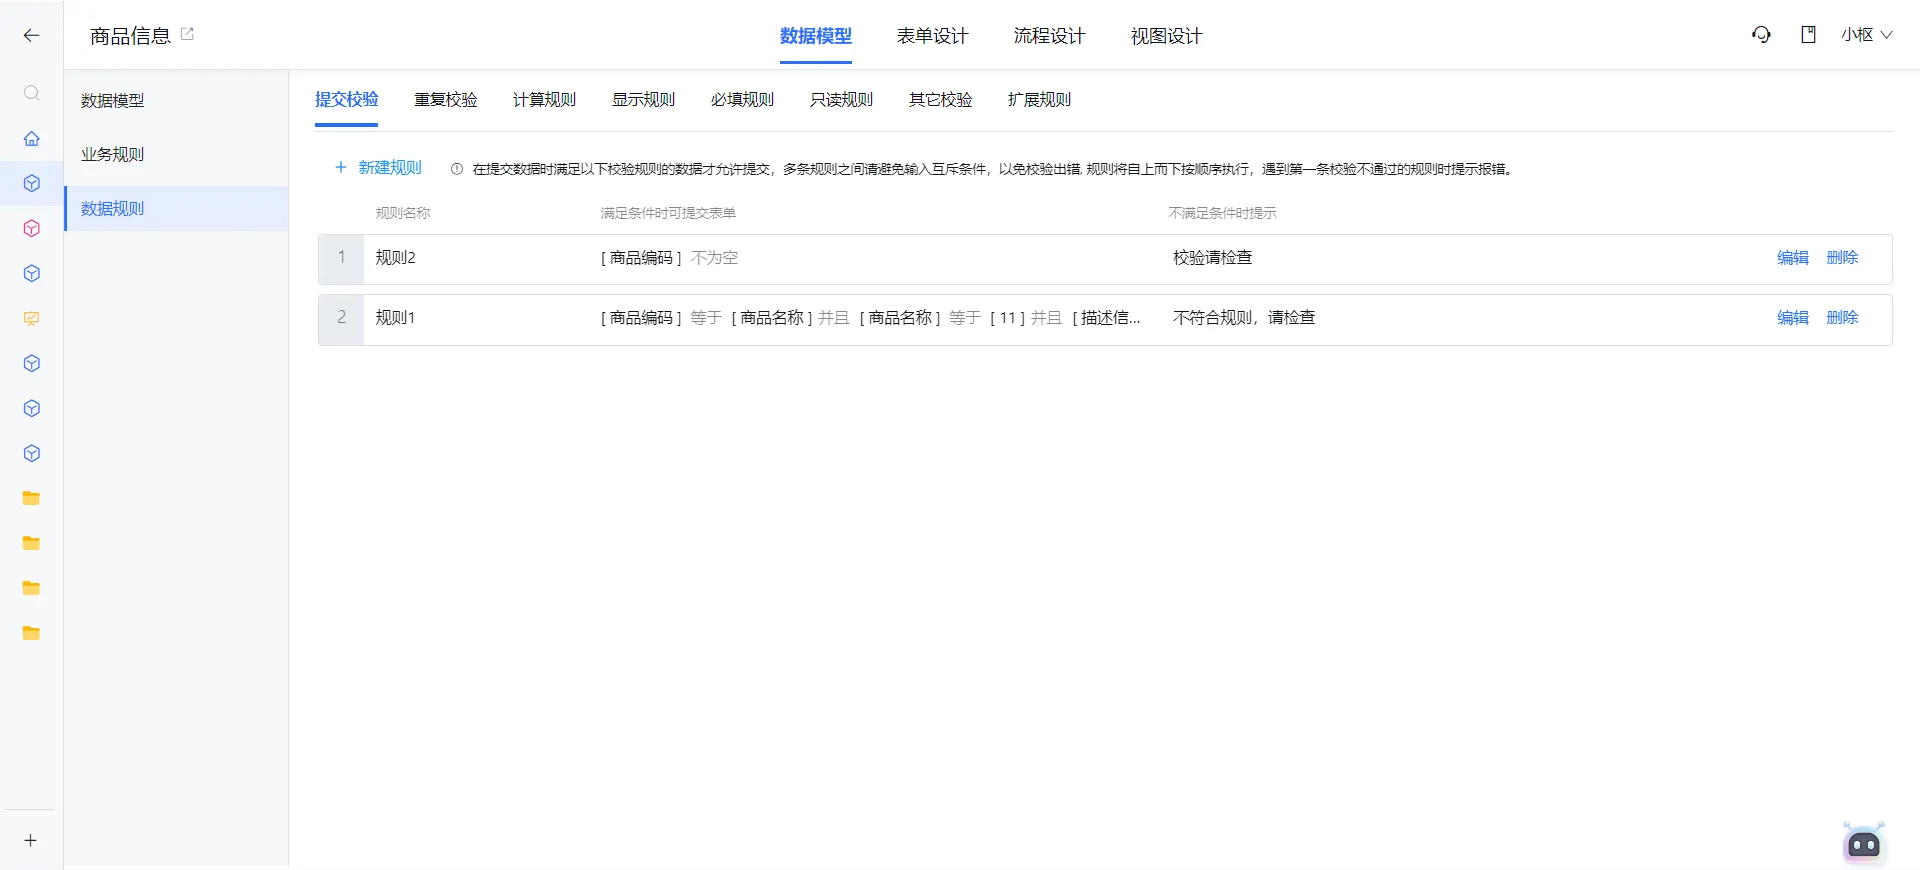Switch to the 表单设计 tab
1920x870 pixels.
[x=932, y=36]
